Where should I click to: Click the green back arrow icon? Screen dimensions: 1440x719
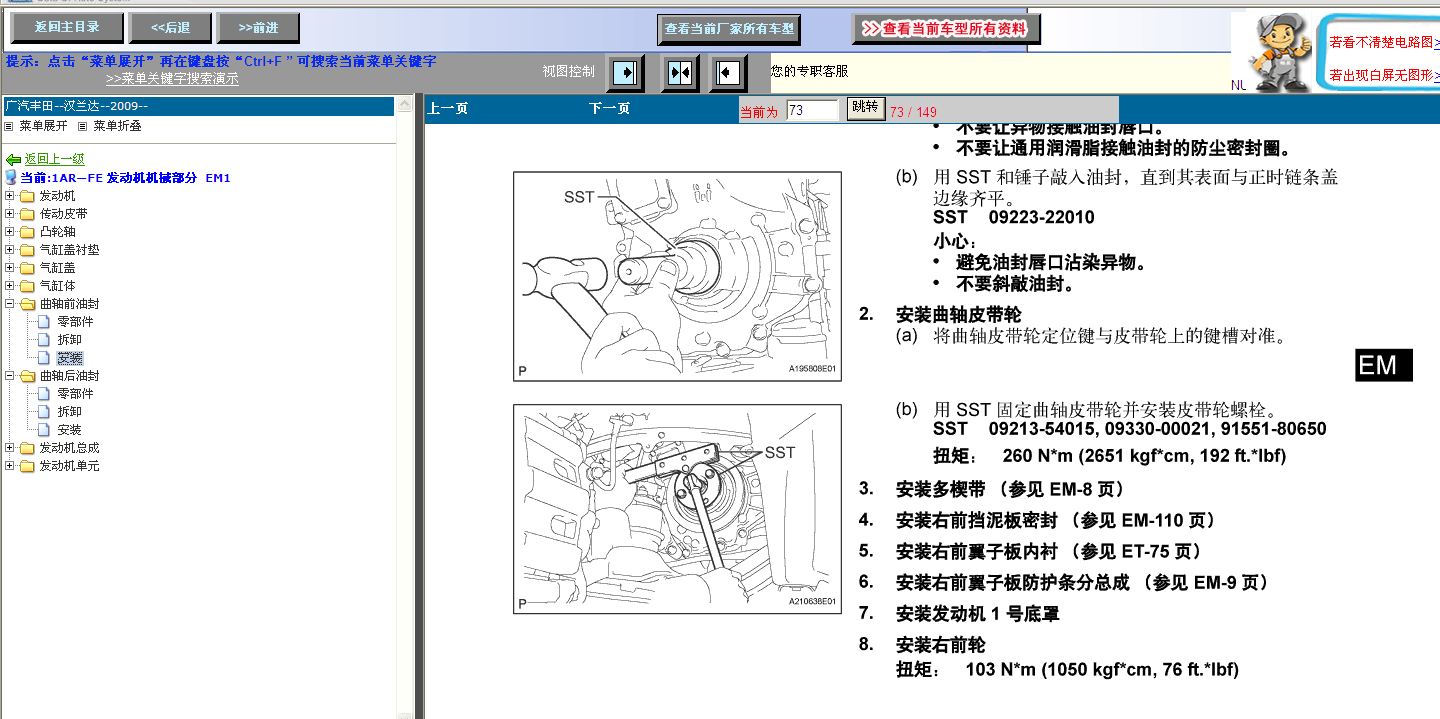13,159
